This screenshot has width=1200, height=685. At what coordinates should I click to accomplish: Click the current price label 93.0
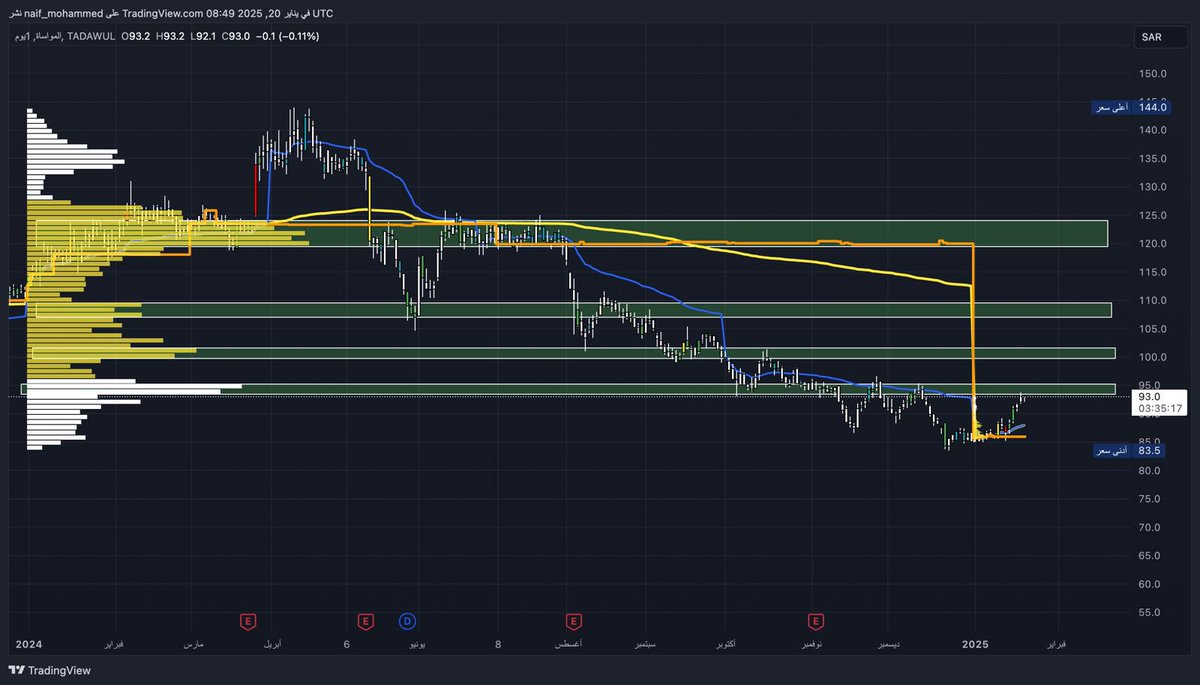pos(1148,396)
